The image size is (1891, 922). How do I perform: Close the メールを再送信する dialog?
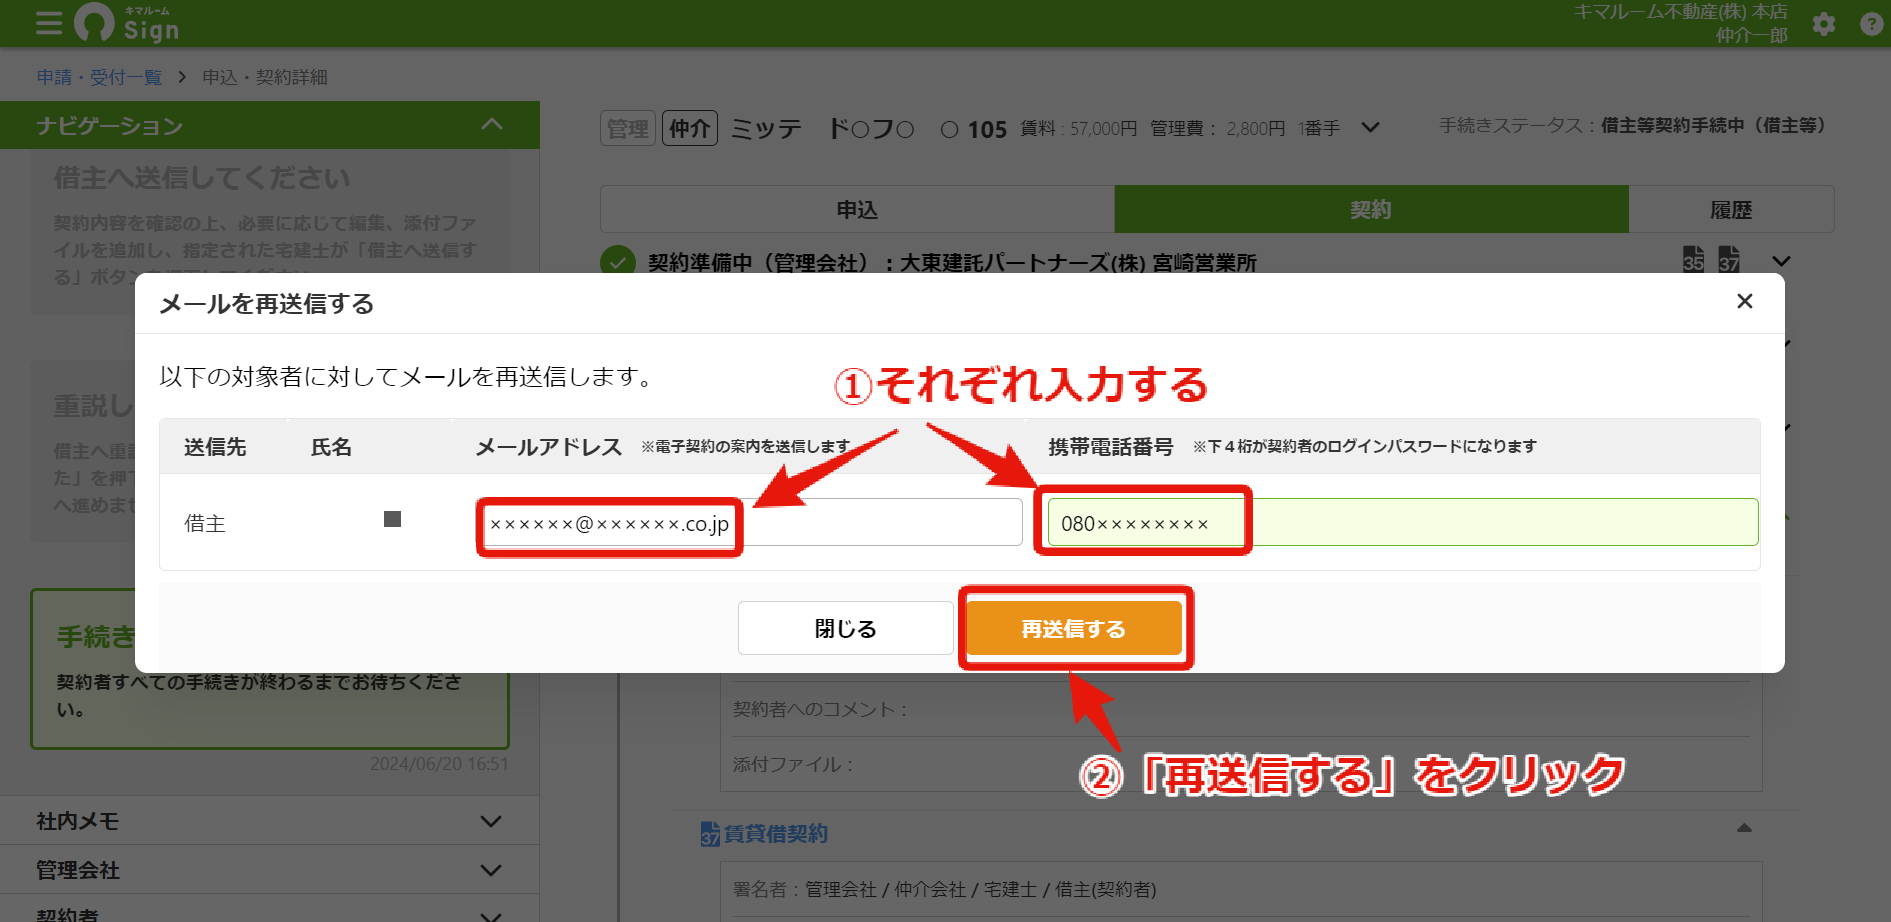pyautogui.click(x=1745, y=301)
